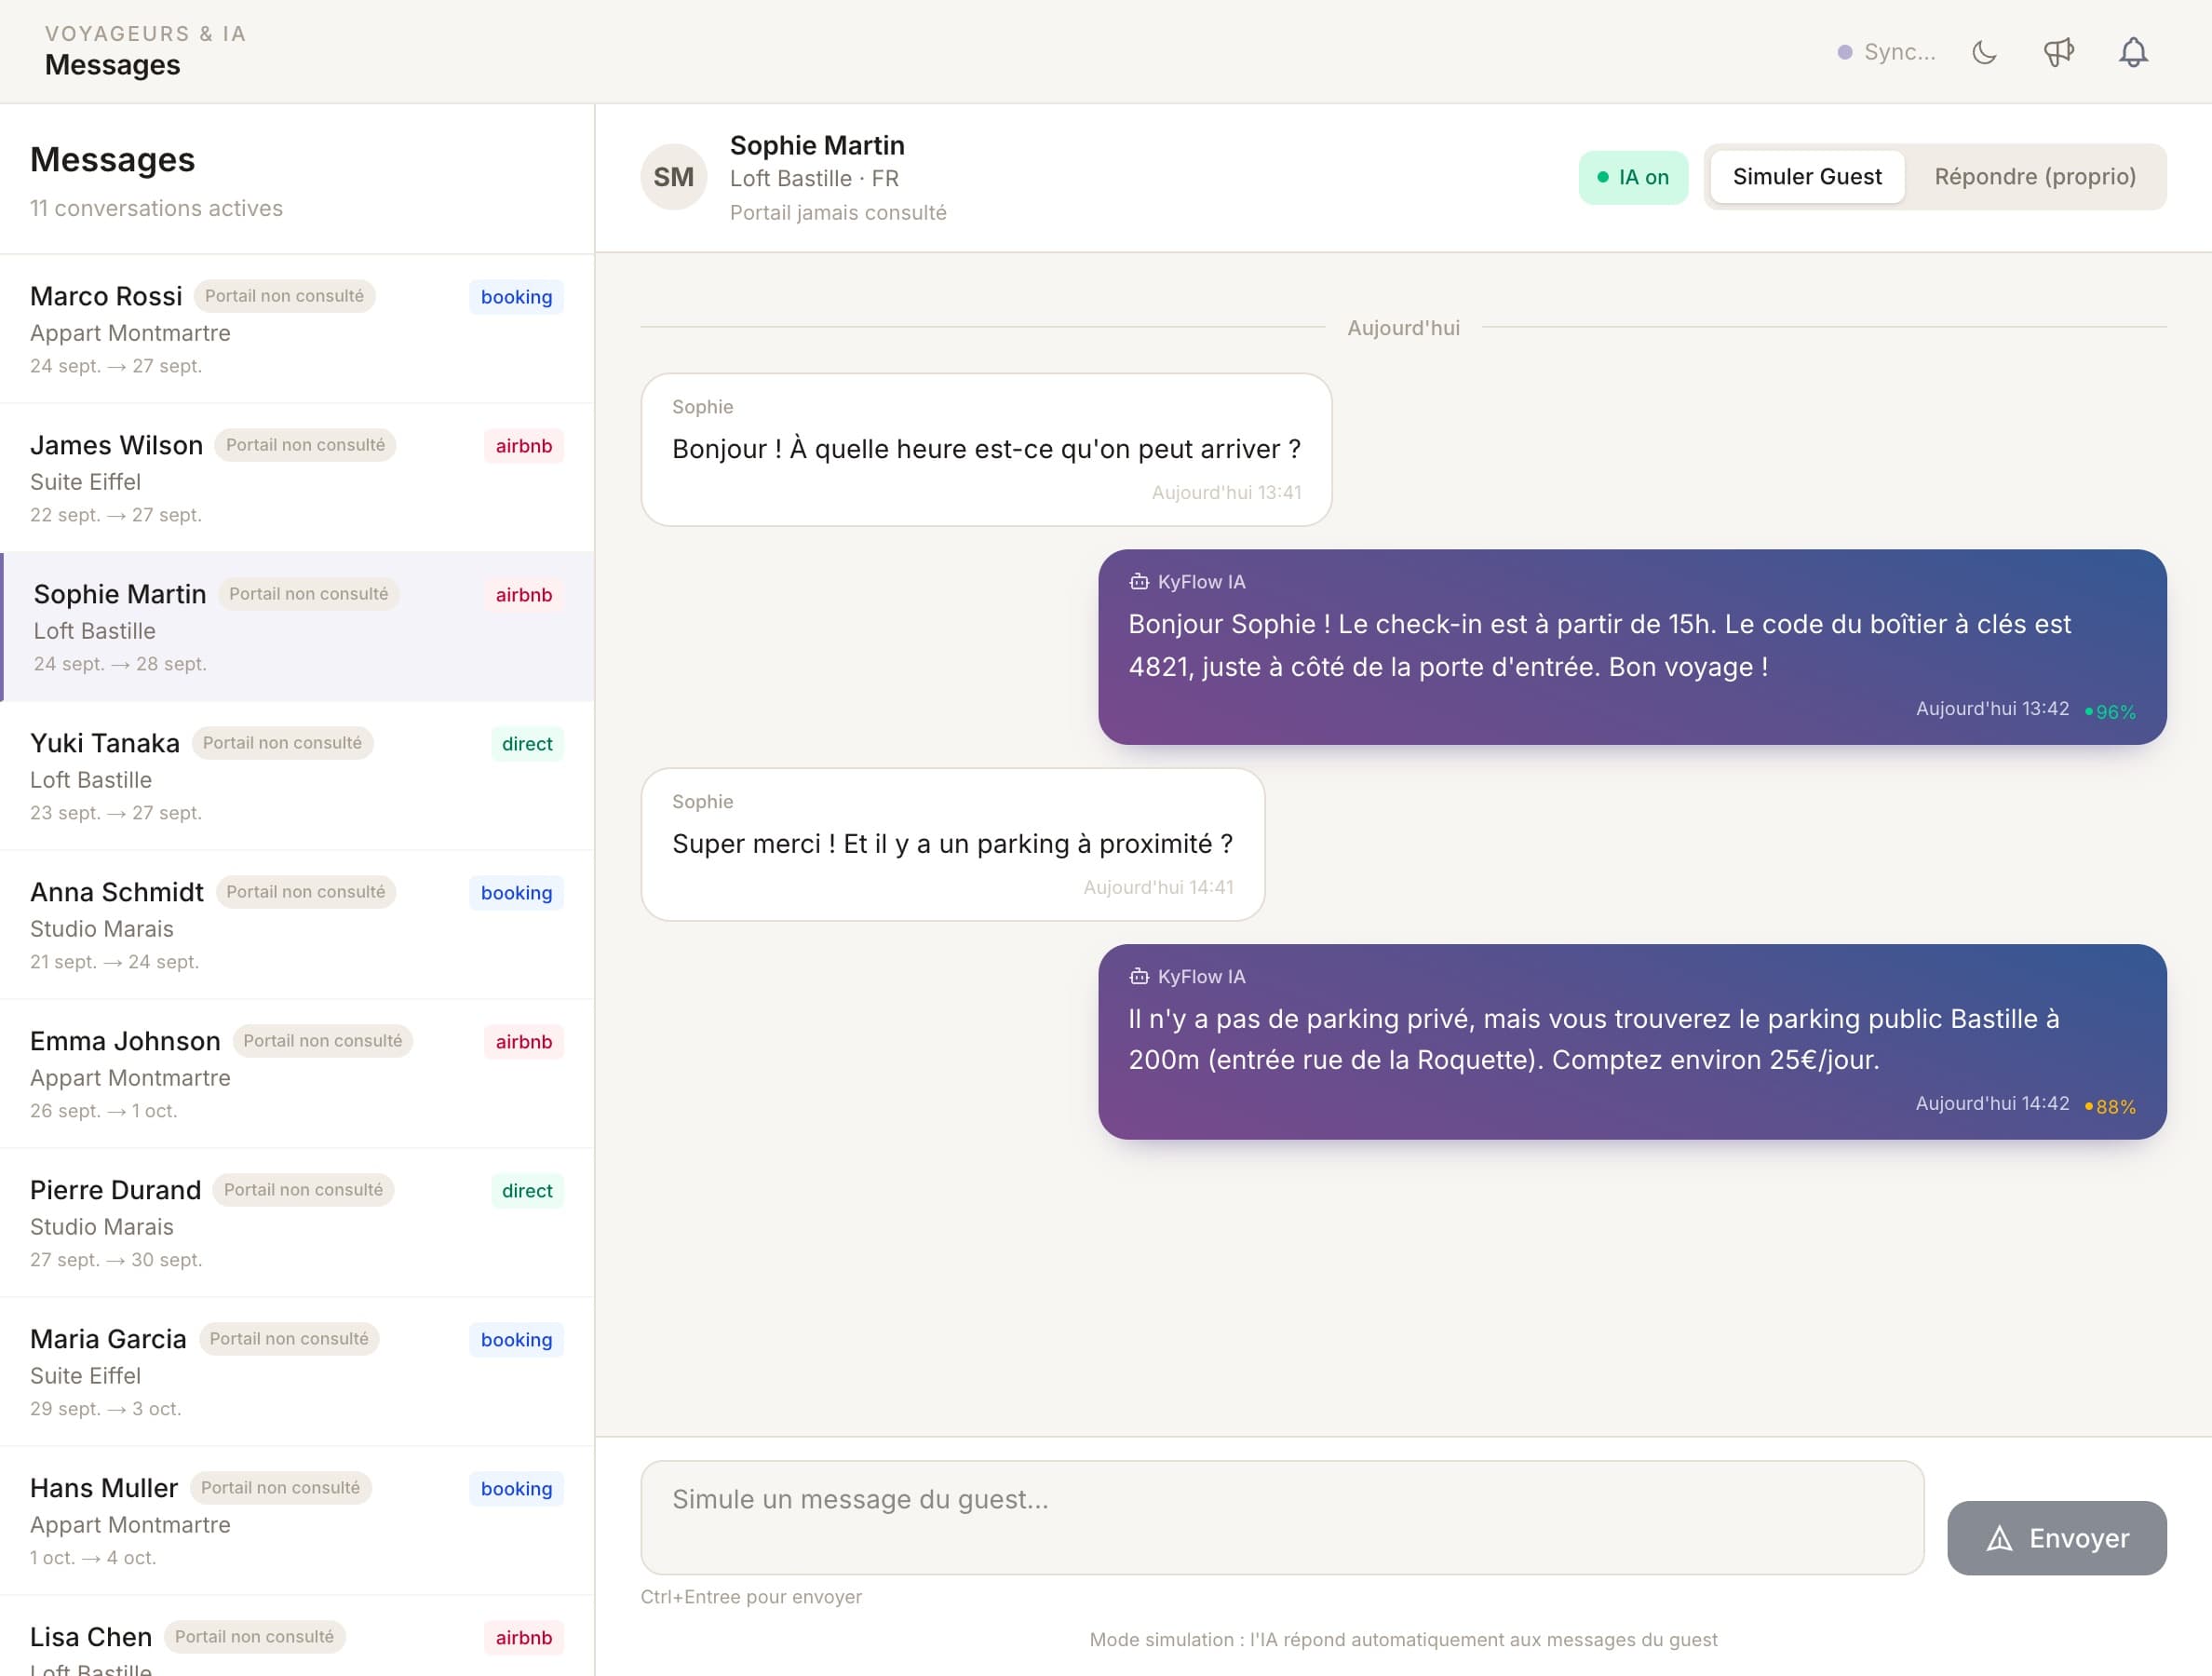Image resolution: width=2212 pixels, height=1676 pixels.
Task: Open Pierre Durand conversation
Action: [297, 1223]
